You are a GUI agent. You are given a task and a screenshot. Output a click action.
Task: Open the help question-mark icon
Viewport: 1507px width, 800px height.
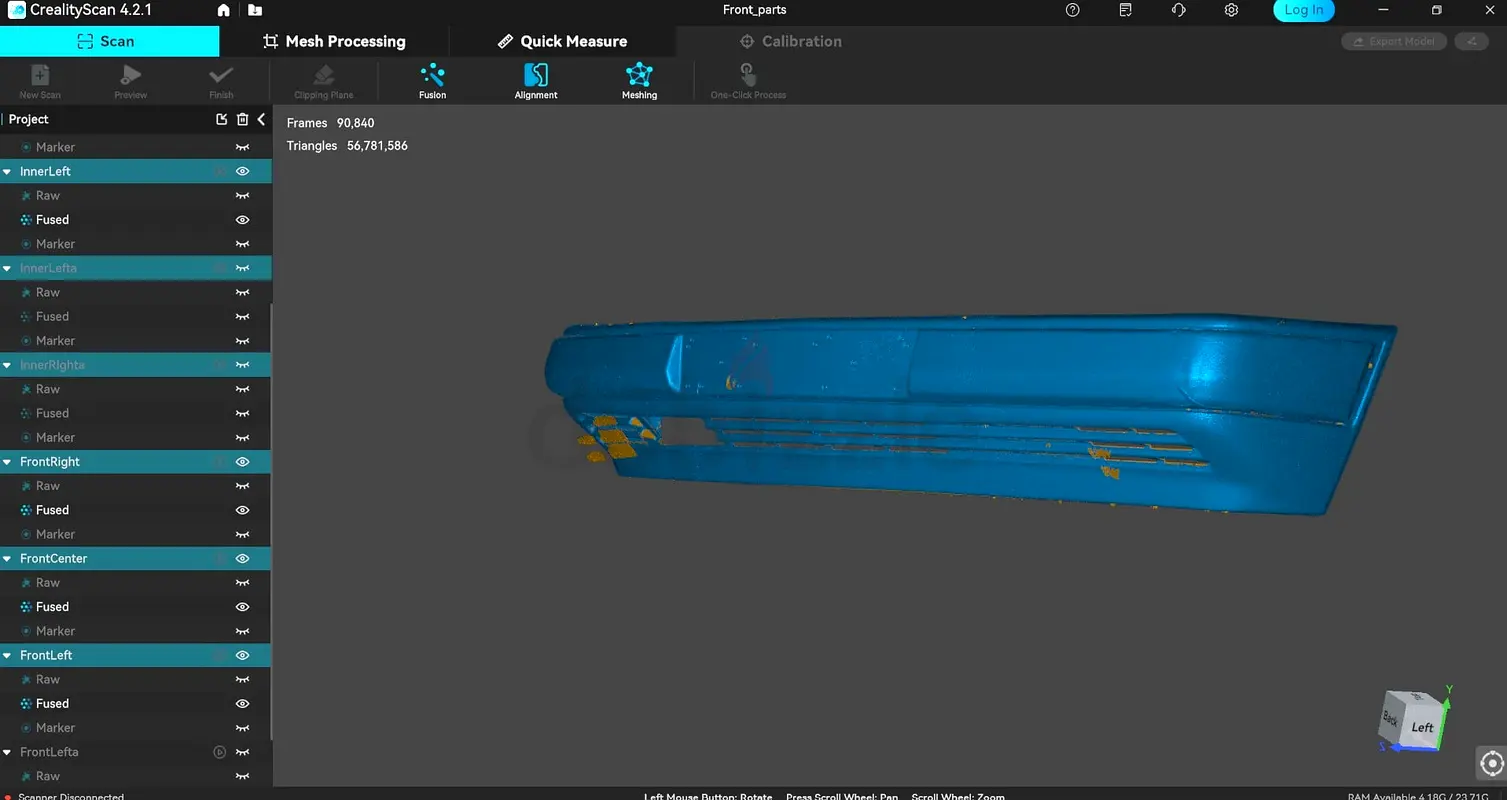(x=1073, y=10)
